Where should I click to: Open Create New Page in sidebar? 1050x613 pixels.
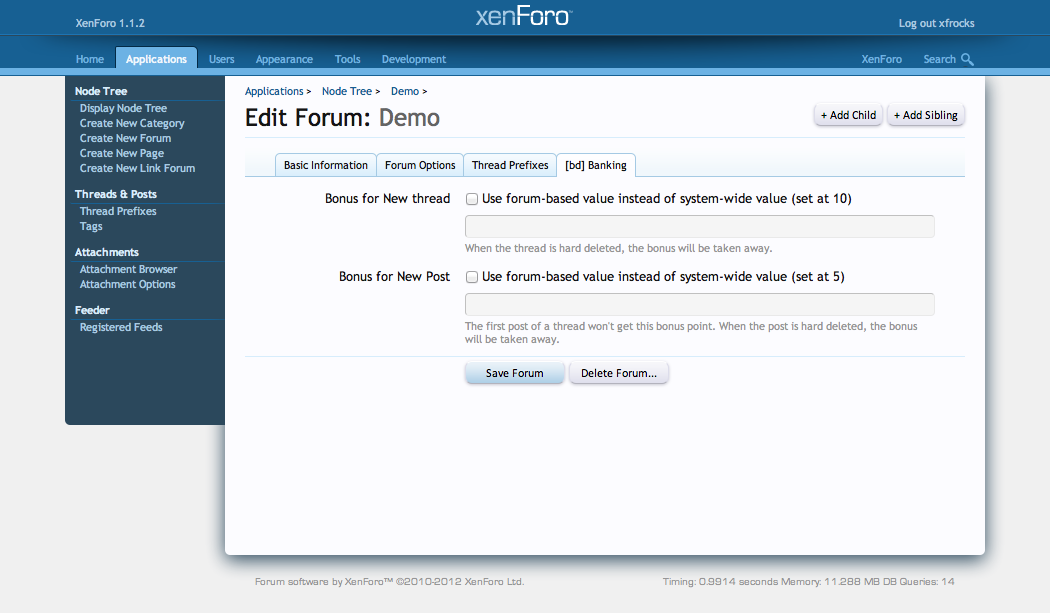pos(122,153)
